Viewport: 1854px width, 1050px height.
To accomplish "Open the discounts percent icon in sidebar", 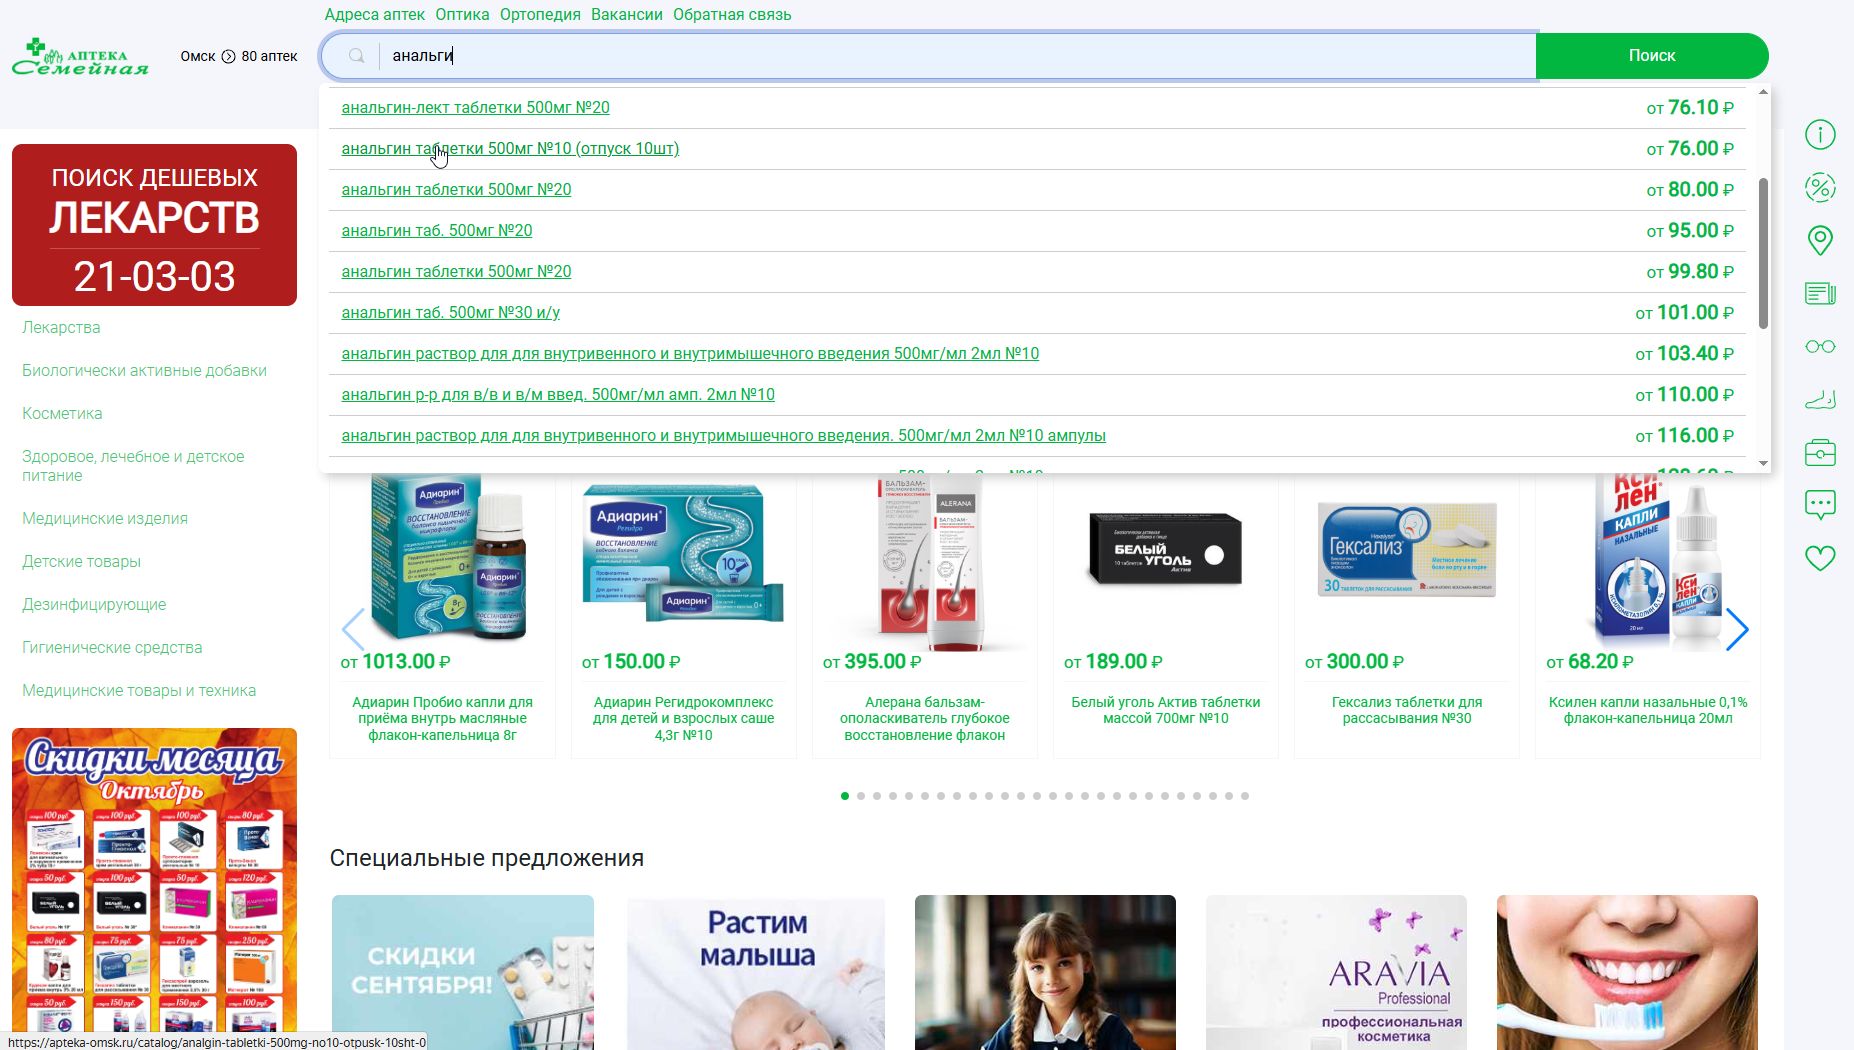I will click(x=1820, y=187).
